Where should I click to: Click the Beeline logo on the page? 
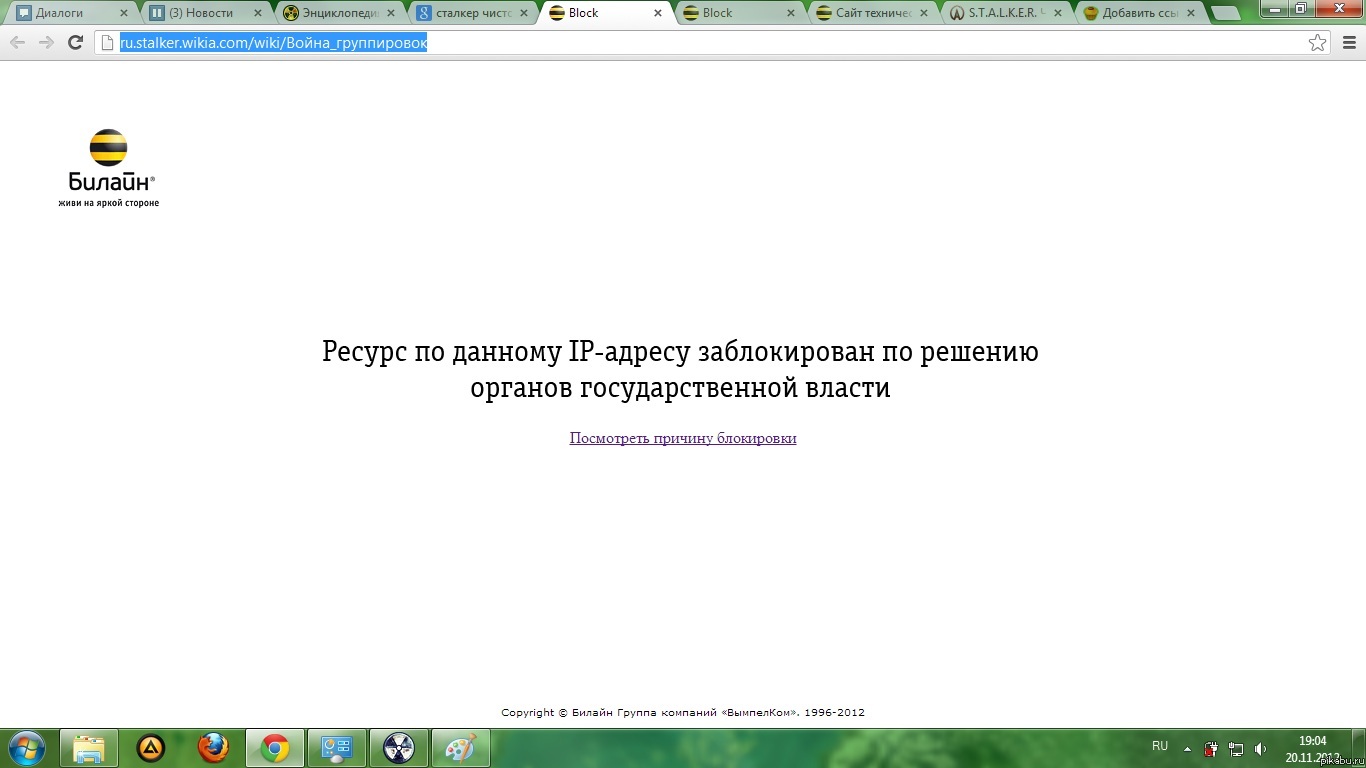coord(109,167)
